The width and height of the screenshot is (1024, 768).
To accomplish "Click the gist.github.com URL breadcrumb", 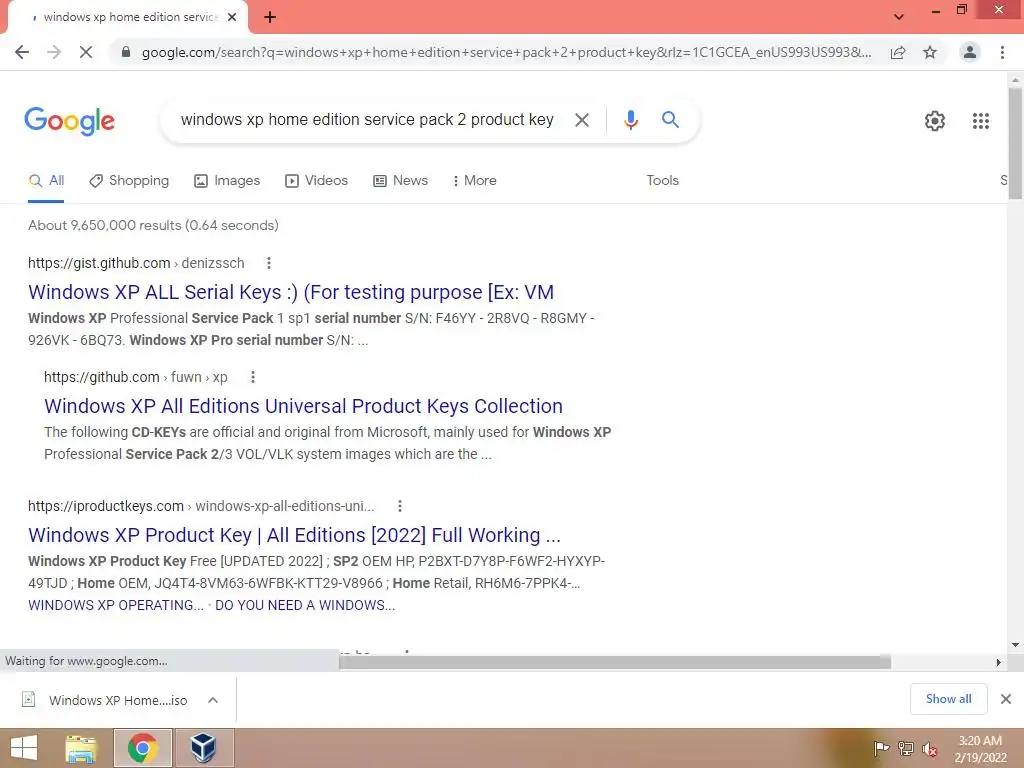I will click(136, 263).
